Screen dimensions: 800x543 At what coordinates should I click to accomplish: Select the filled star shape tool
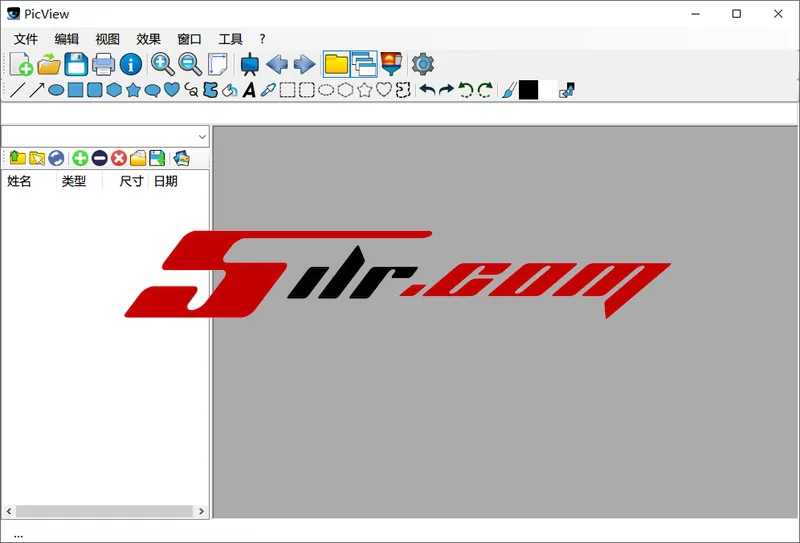133,90
